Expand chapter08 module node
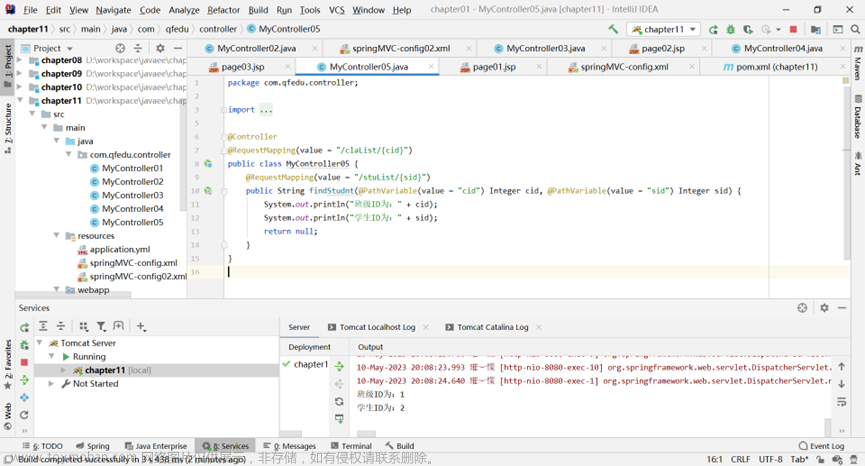Image resolution: width=865 pixels, height=466 pixels. click(20, 60)
